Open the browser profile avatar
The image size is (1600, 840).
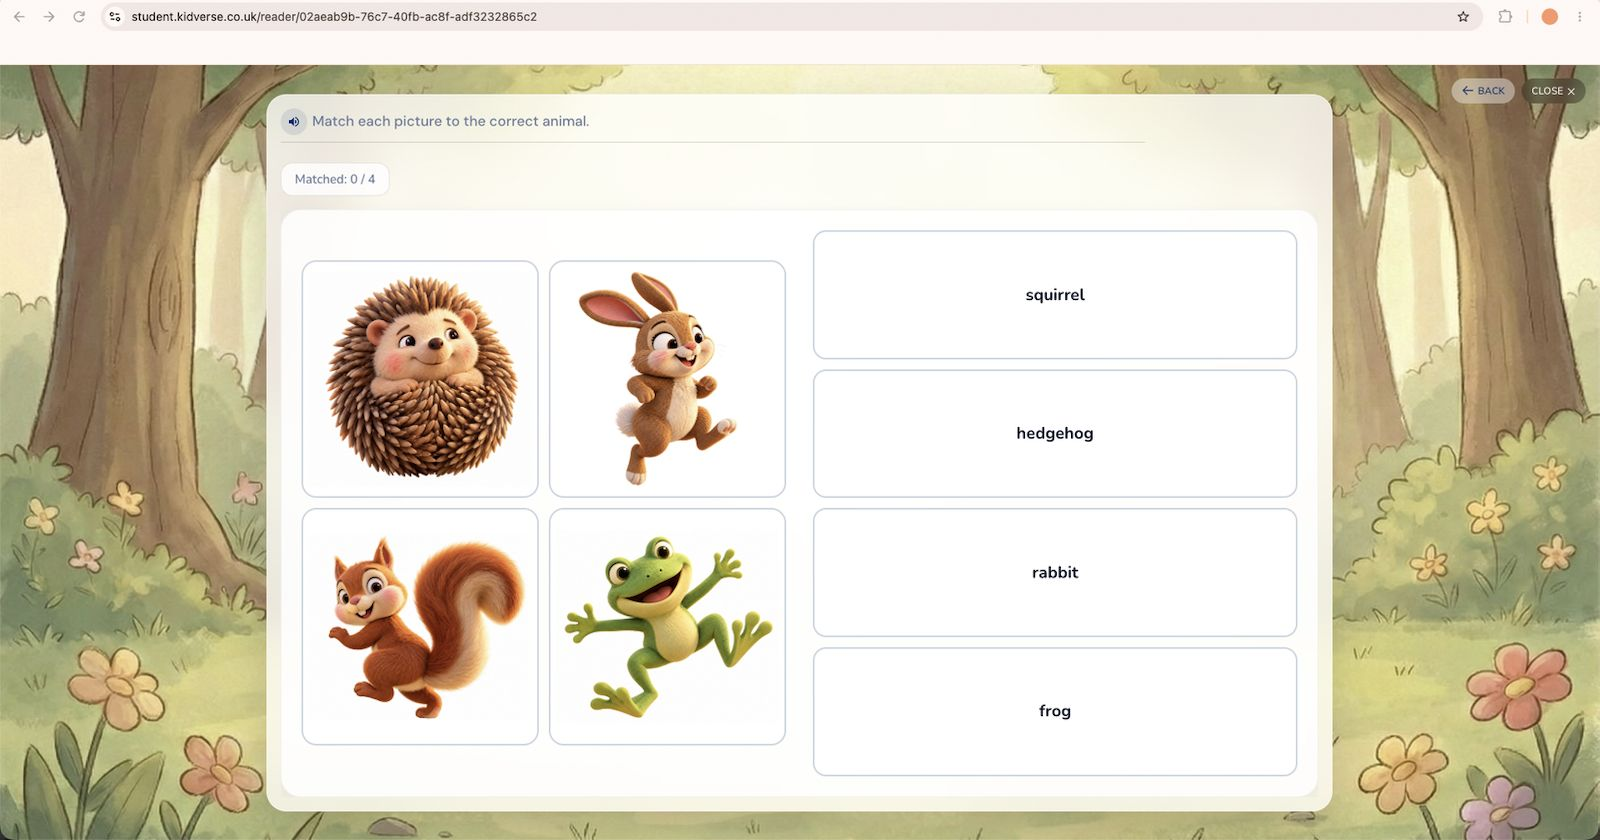point(1549,17)
